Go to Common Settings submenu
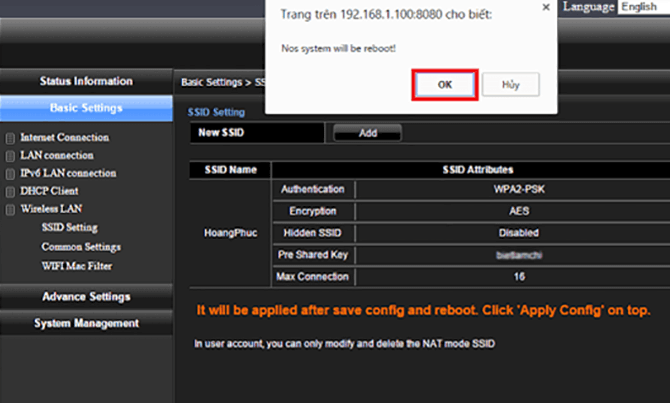 pos(81,247)
